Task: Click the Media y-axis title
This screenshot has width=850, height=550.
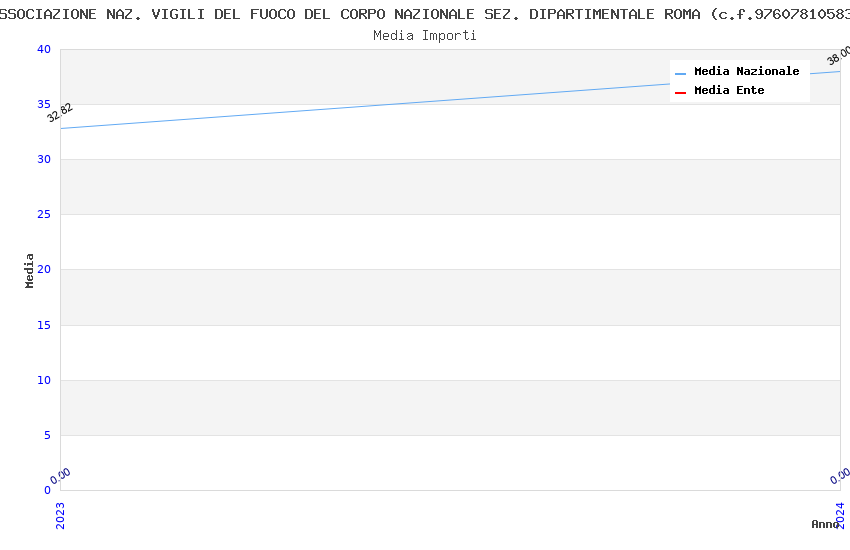Action: click(29, 271)
